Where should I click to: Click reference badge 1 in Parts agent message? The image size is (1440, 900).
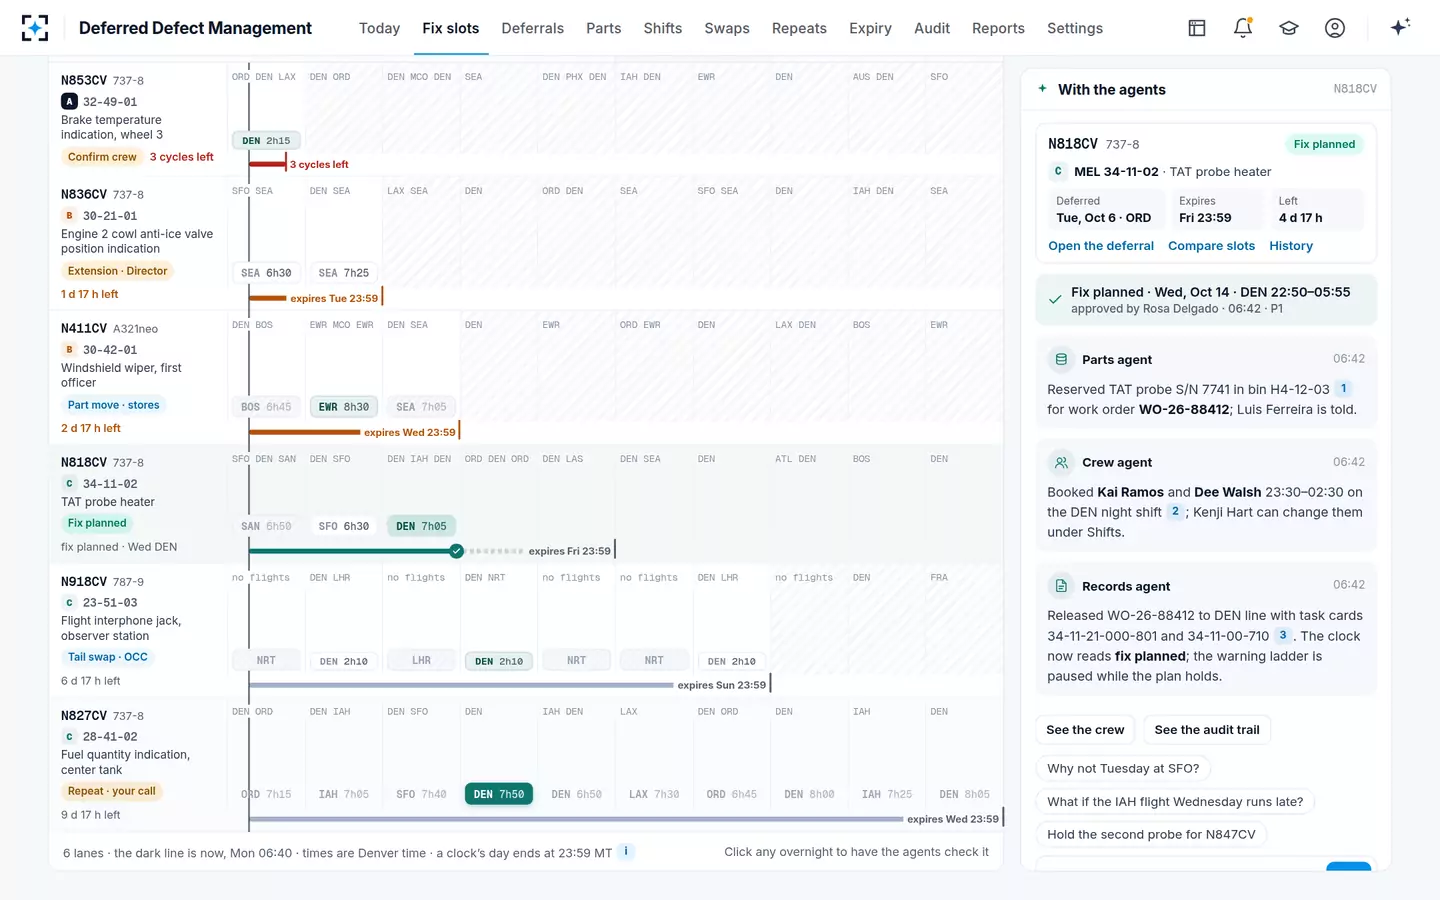[1343, 388]
